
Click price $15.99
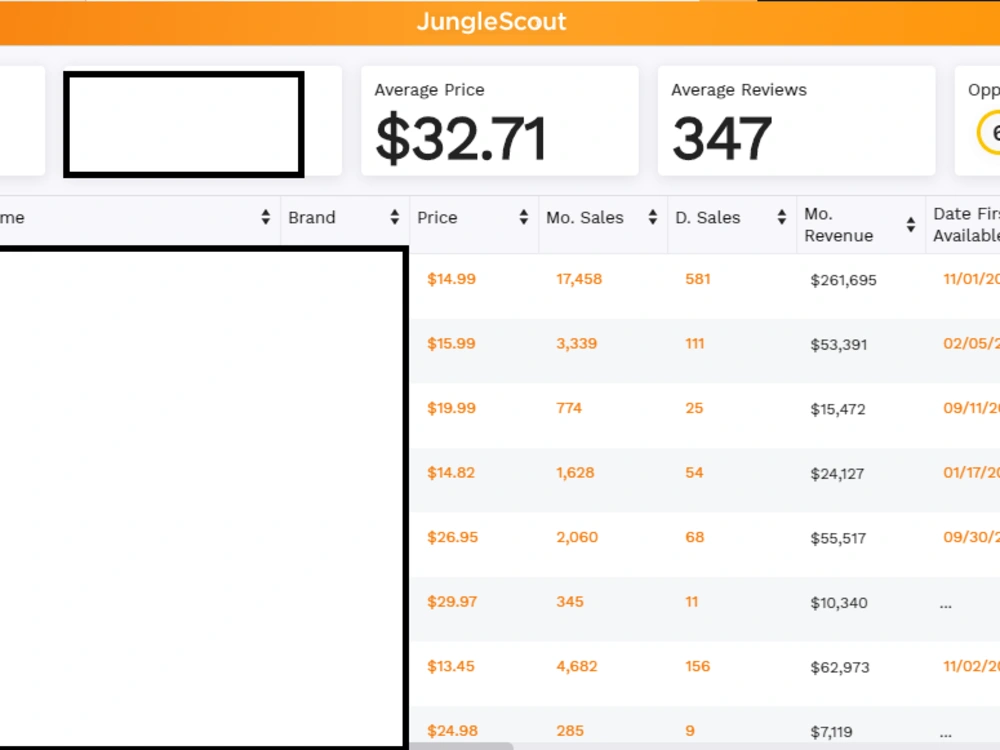click(x=452, y=343)
